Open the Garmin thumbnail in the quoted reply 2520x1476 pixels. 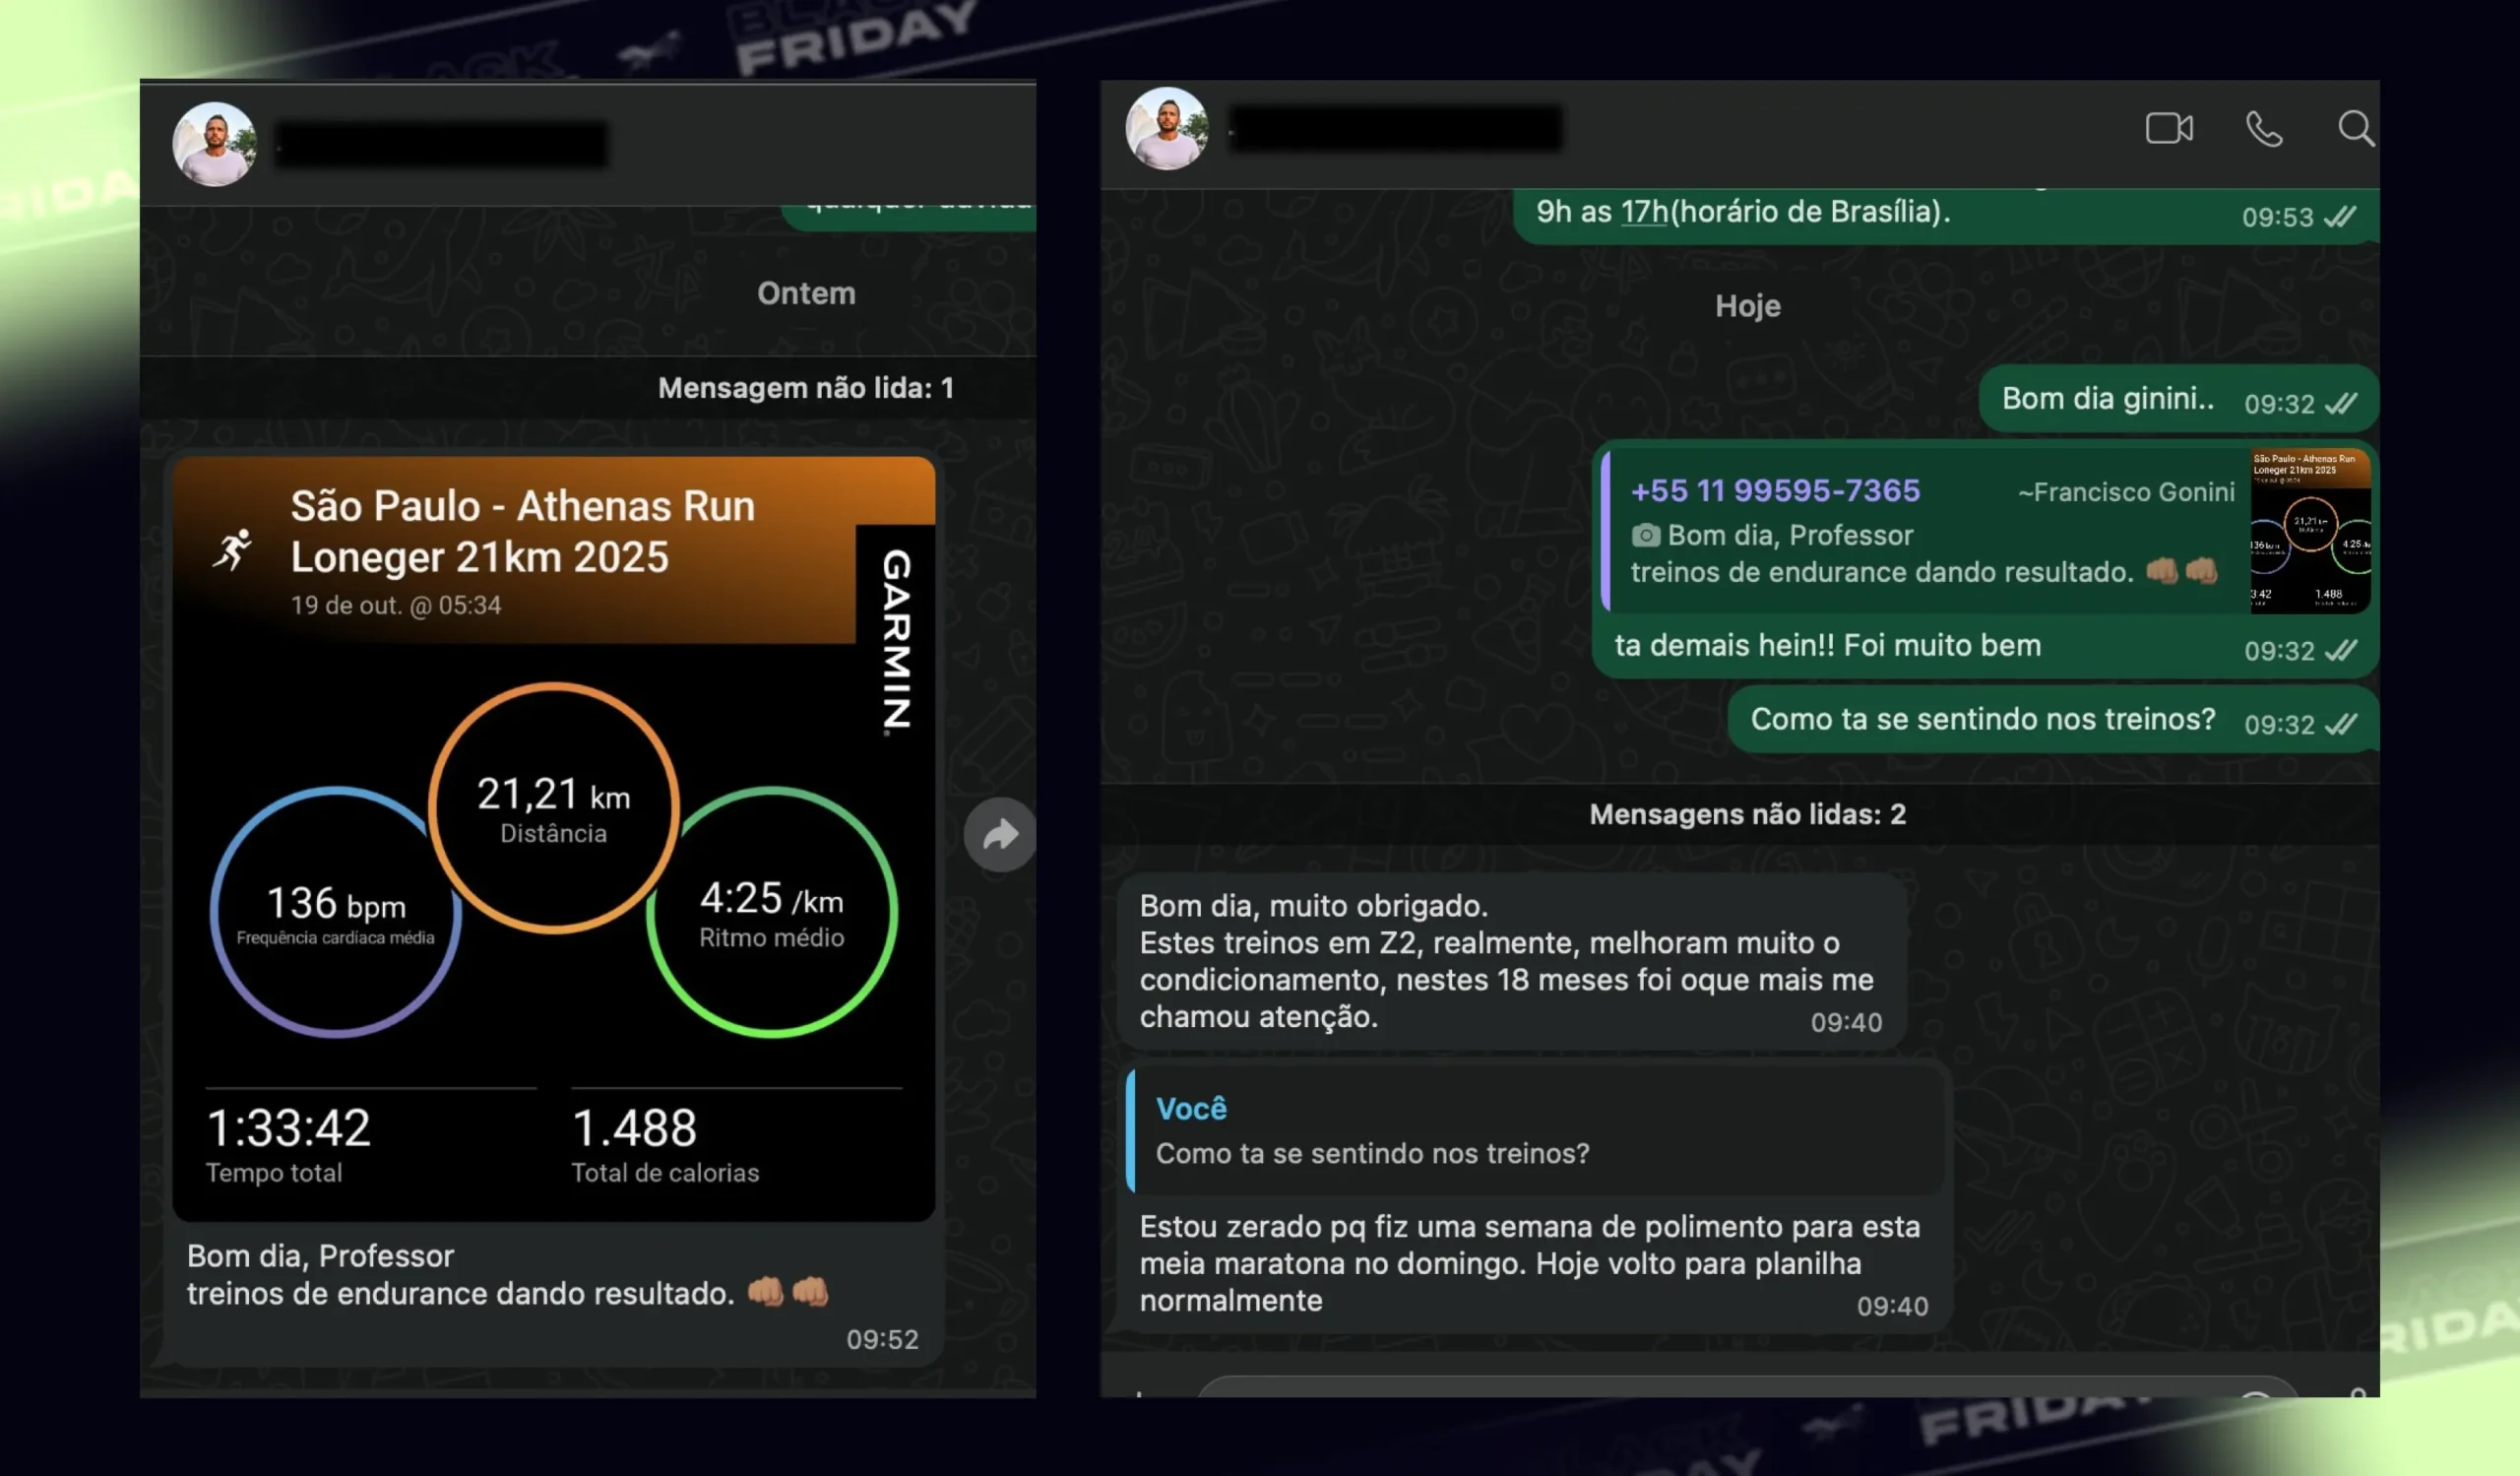tap(2310, 530)
